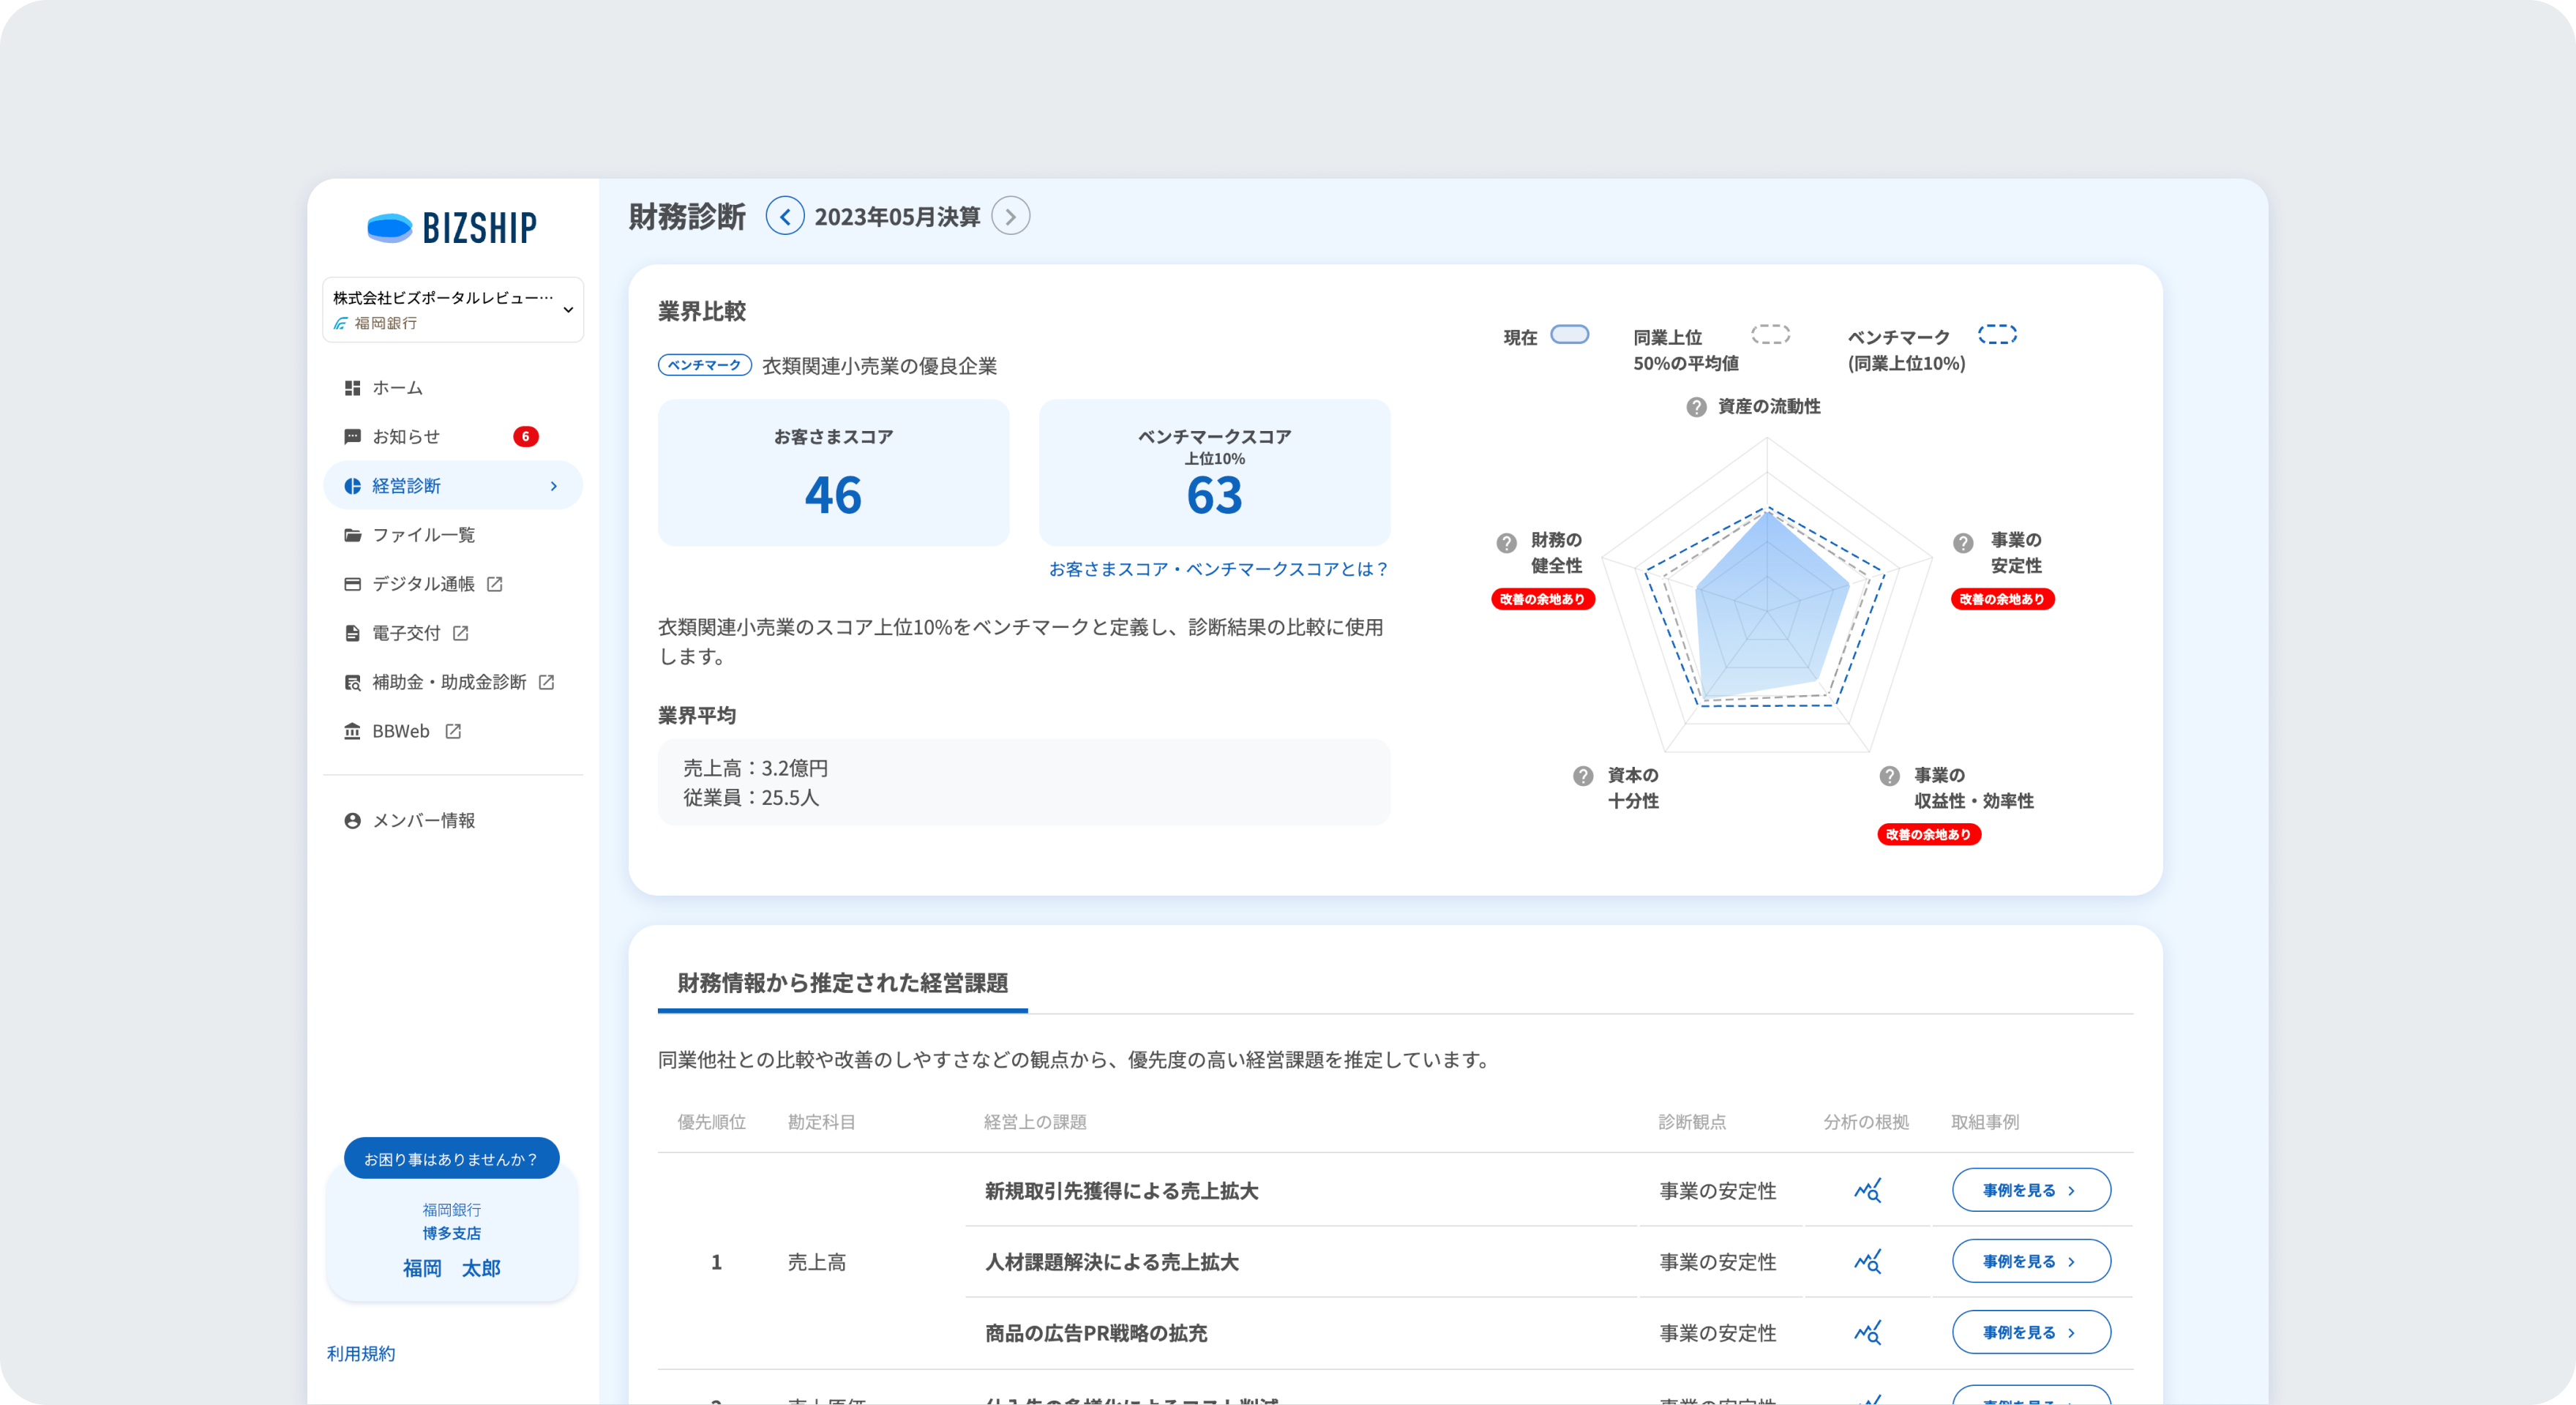2576x1405 pixels.
Task: Click the external link icon beside 電子交付
Action: click(x=460, y=633)
